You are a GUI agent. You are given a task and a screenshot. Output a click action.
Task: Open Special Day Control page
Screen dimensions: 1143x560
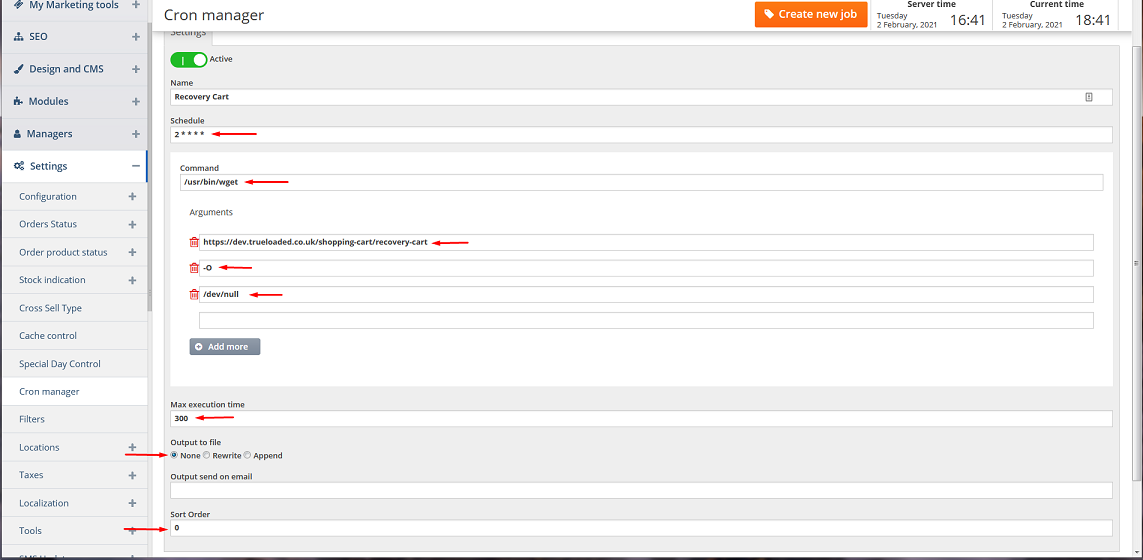pos(60,364)
